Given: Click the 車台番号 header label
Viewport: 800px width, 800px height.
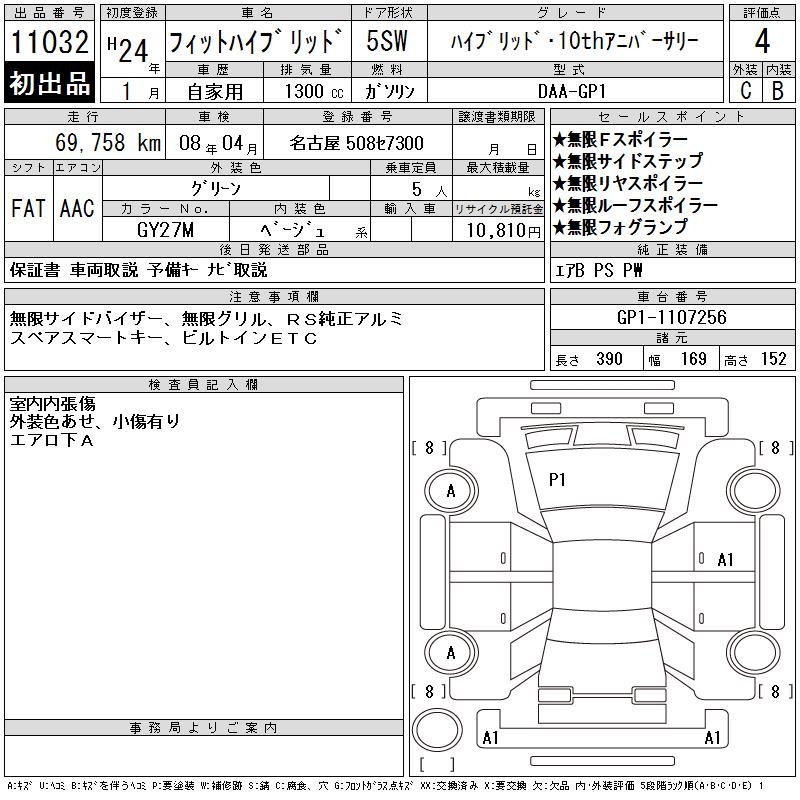Looking at the screenshot, I should (x=672, y=296).
